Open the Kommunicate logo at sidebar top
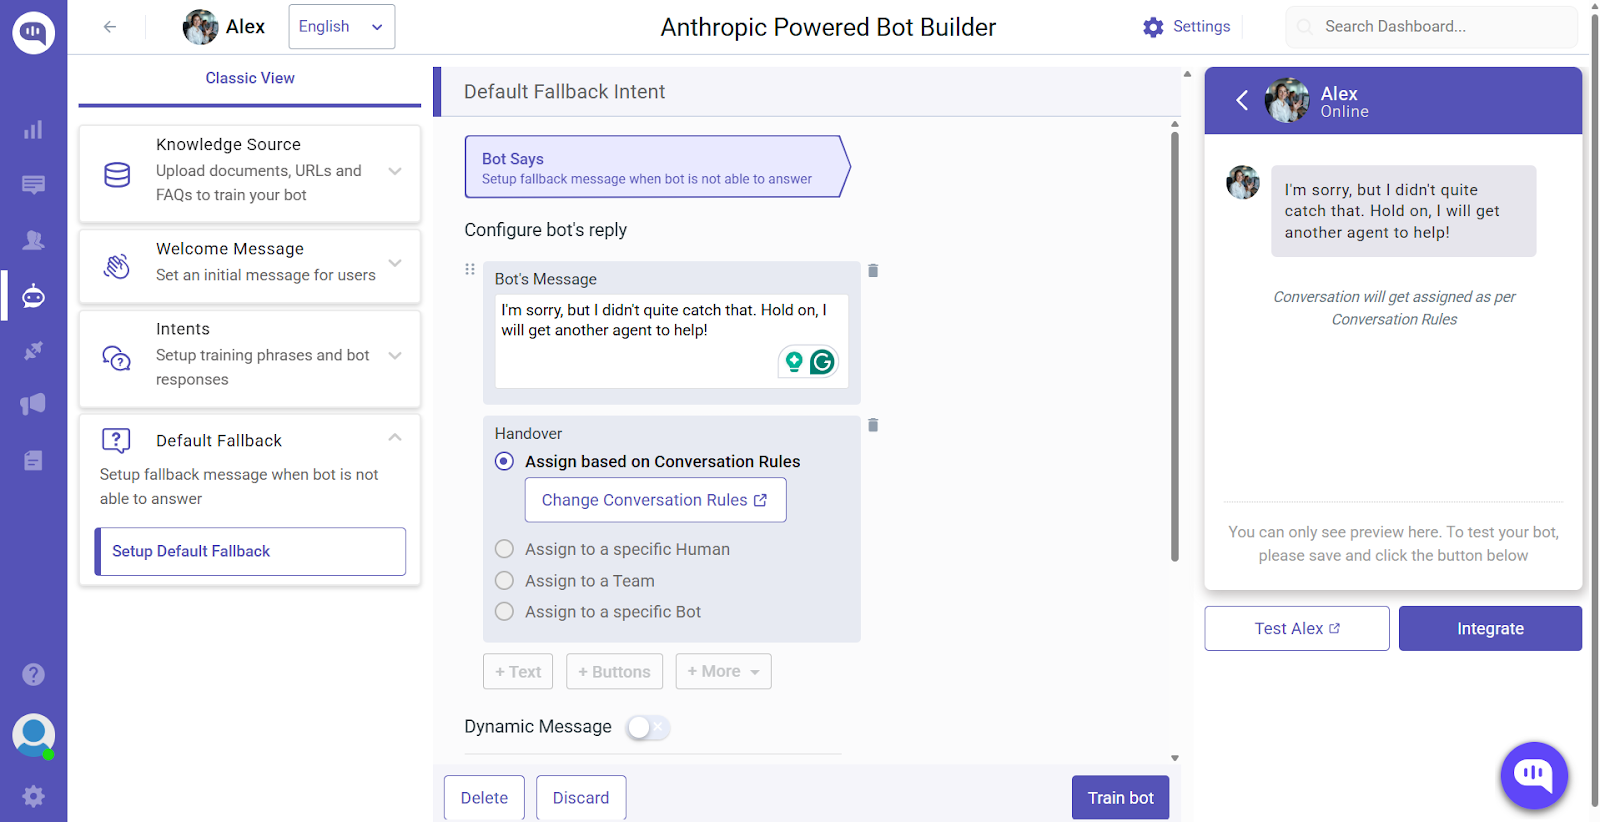Screen dimensions: 1600x822 [x=33, y=33]
